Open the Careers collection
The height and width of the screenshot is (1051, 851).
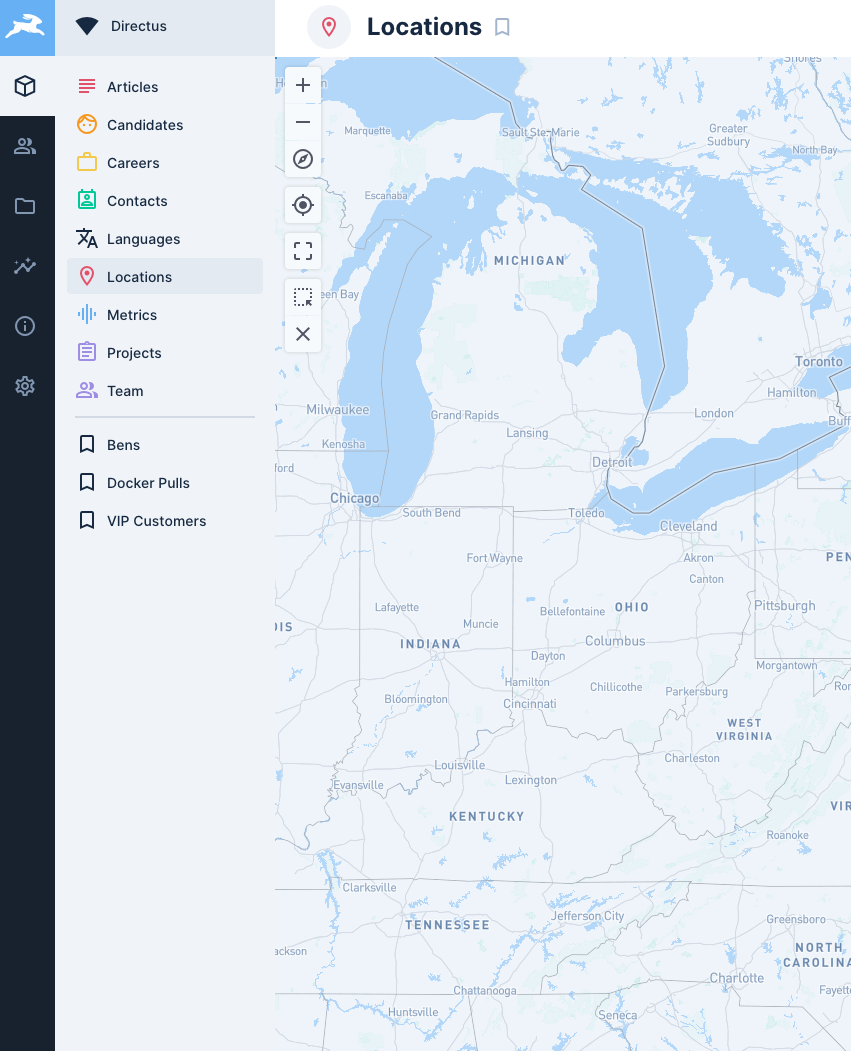[165, 163]
